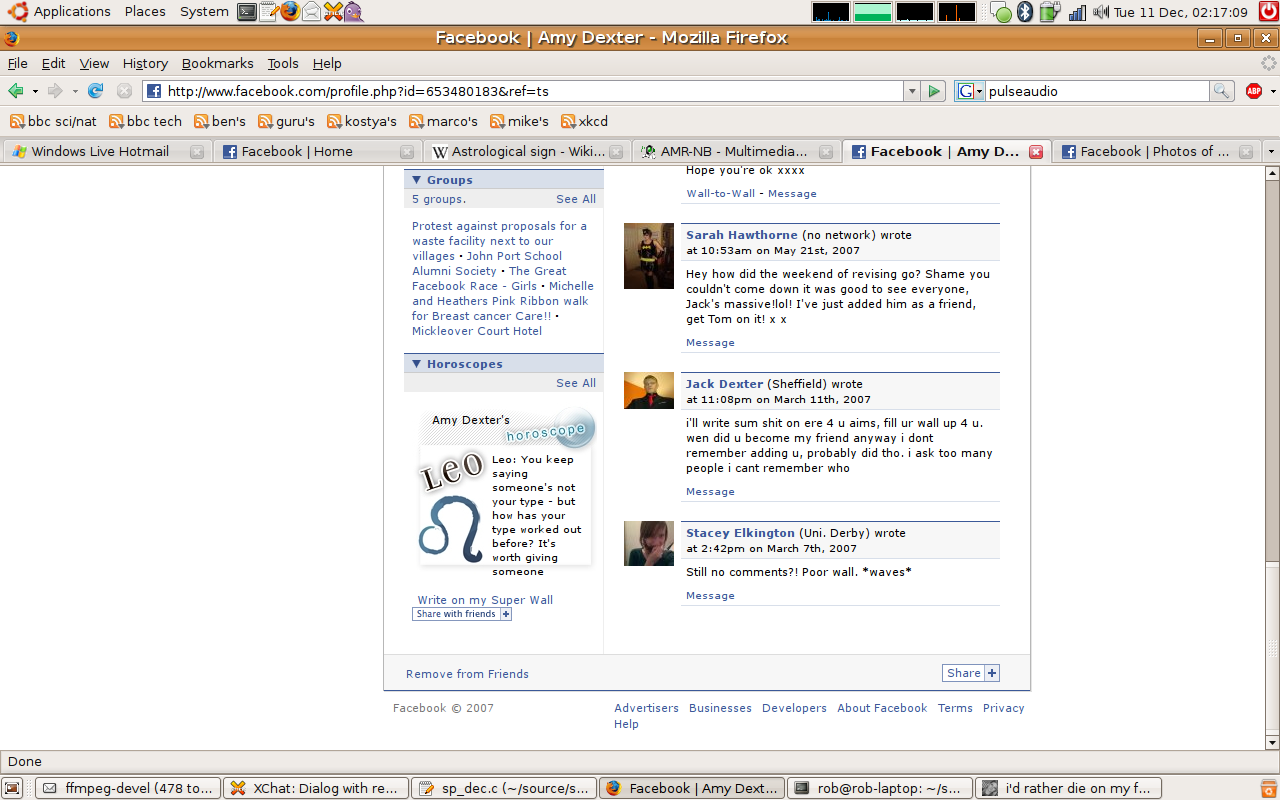
Task: Switch to Facebook Photos tab
Action: pyautogui.click(x=1156, y=152)
